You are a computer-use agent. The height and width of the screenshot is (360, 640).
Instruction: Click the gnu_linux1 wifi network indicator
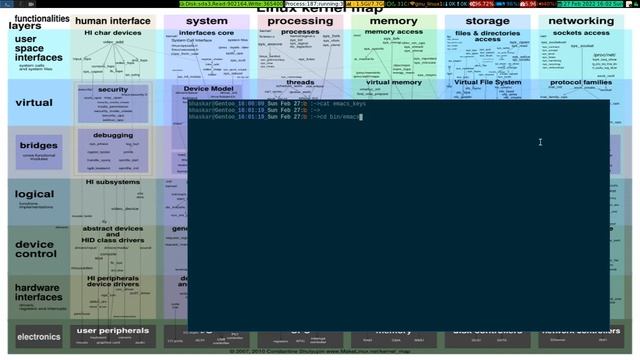pyautogui.click(x=426, y=4)
